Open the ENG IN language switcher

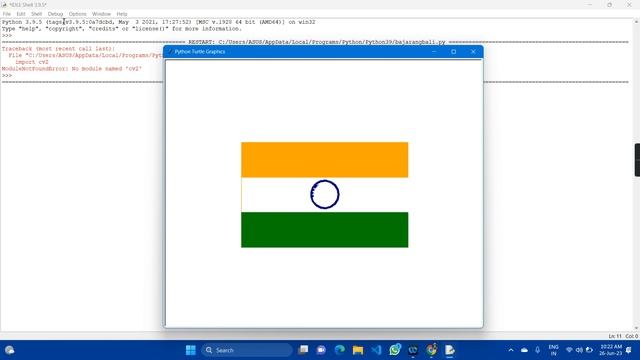[553, 350]
